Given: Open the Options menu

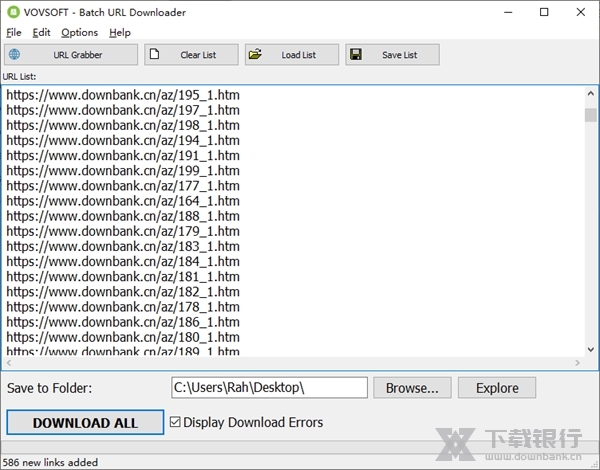Looking at the screenshot, I should 80,33.
